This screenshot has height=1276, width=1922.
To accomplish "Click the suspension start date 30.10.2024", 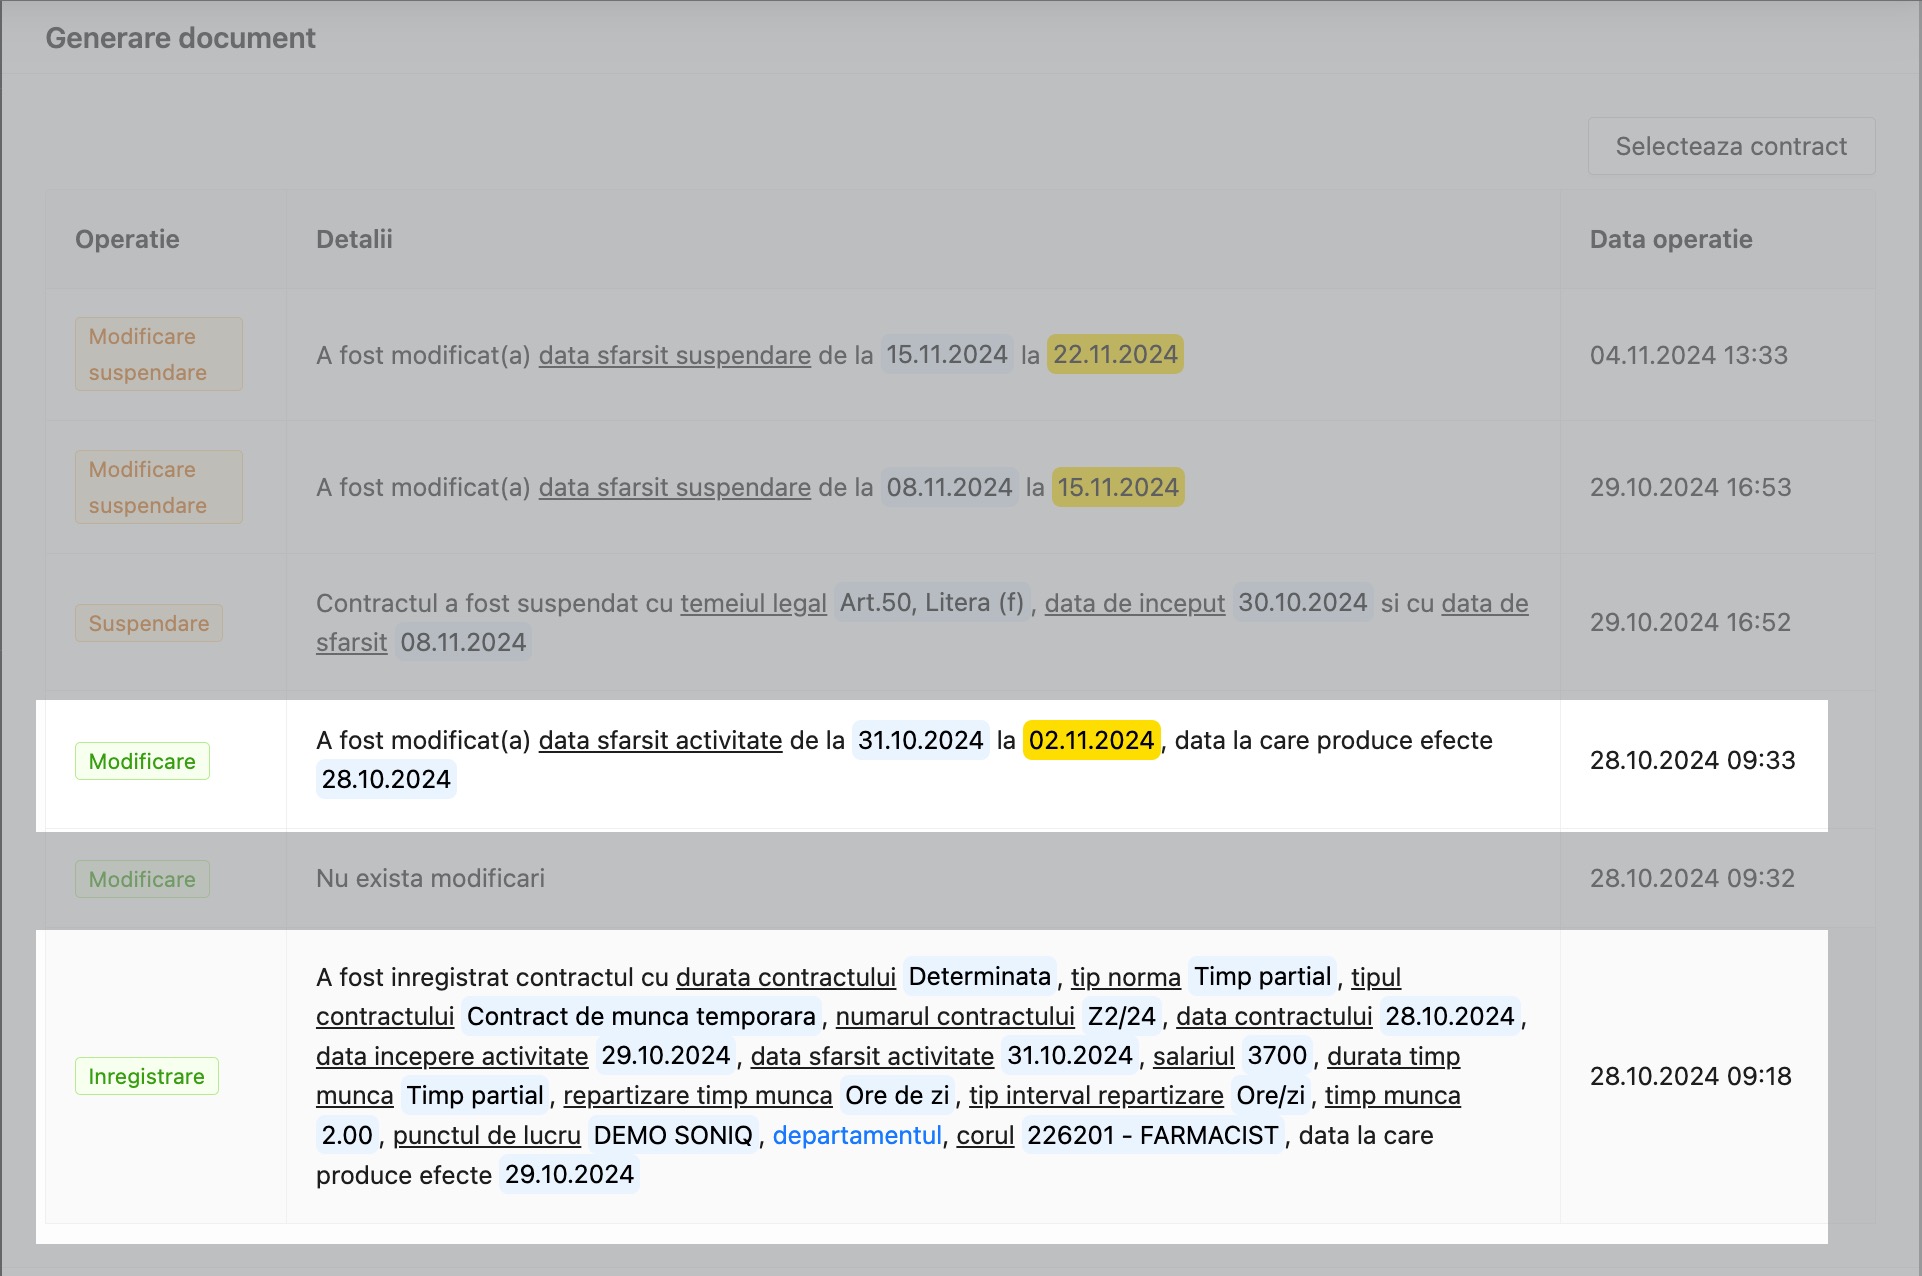I will coord(1302,602).
